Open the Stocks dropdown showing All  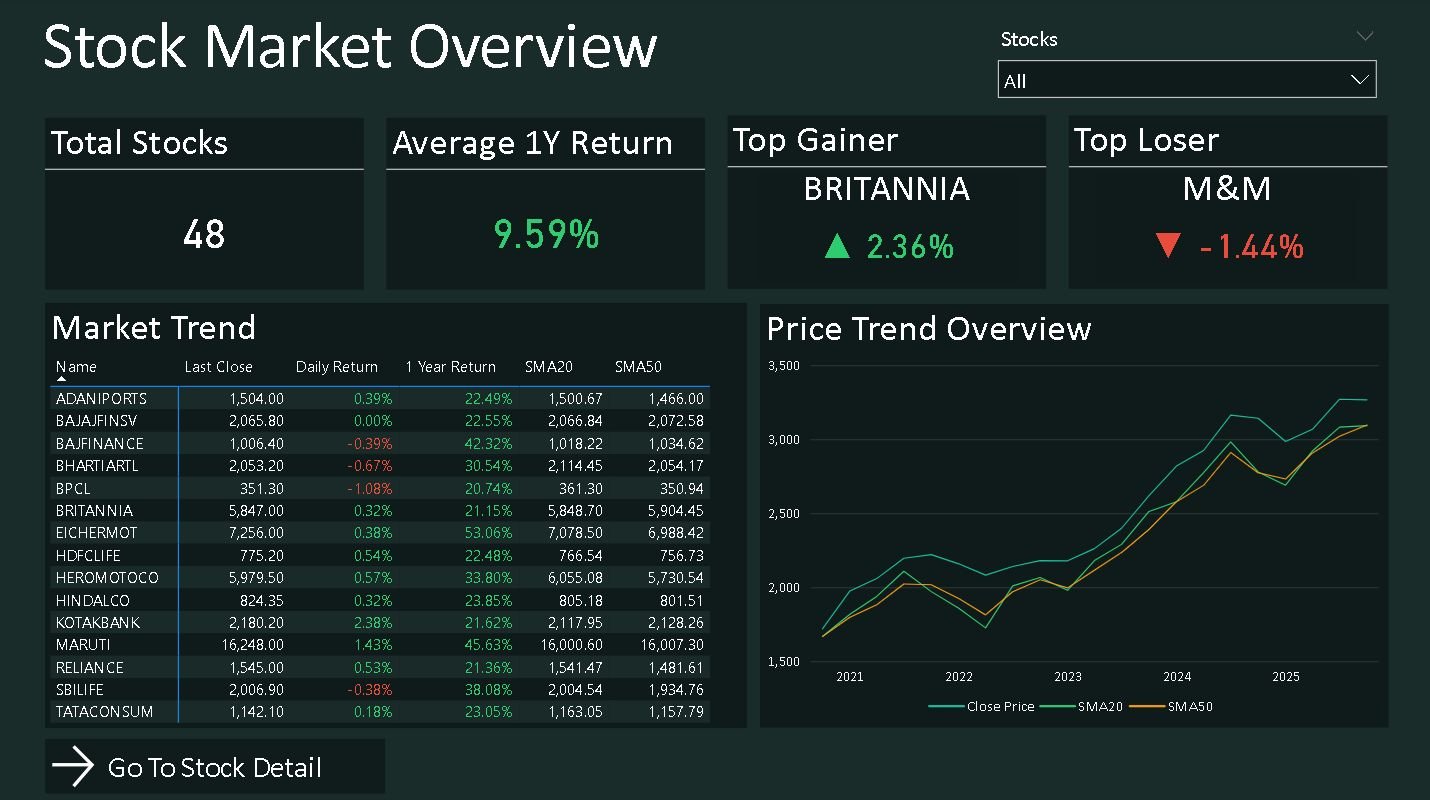pos(1187,80)
